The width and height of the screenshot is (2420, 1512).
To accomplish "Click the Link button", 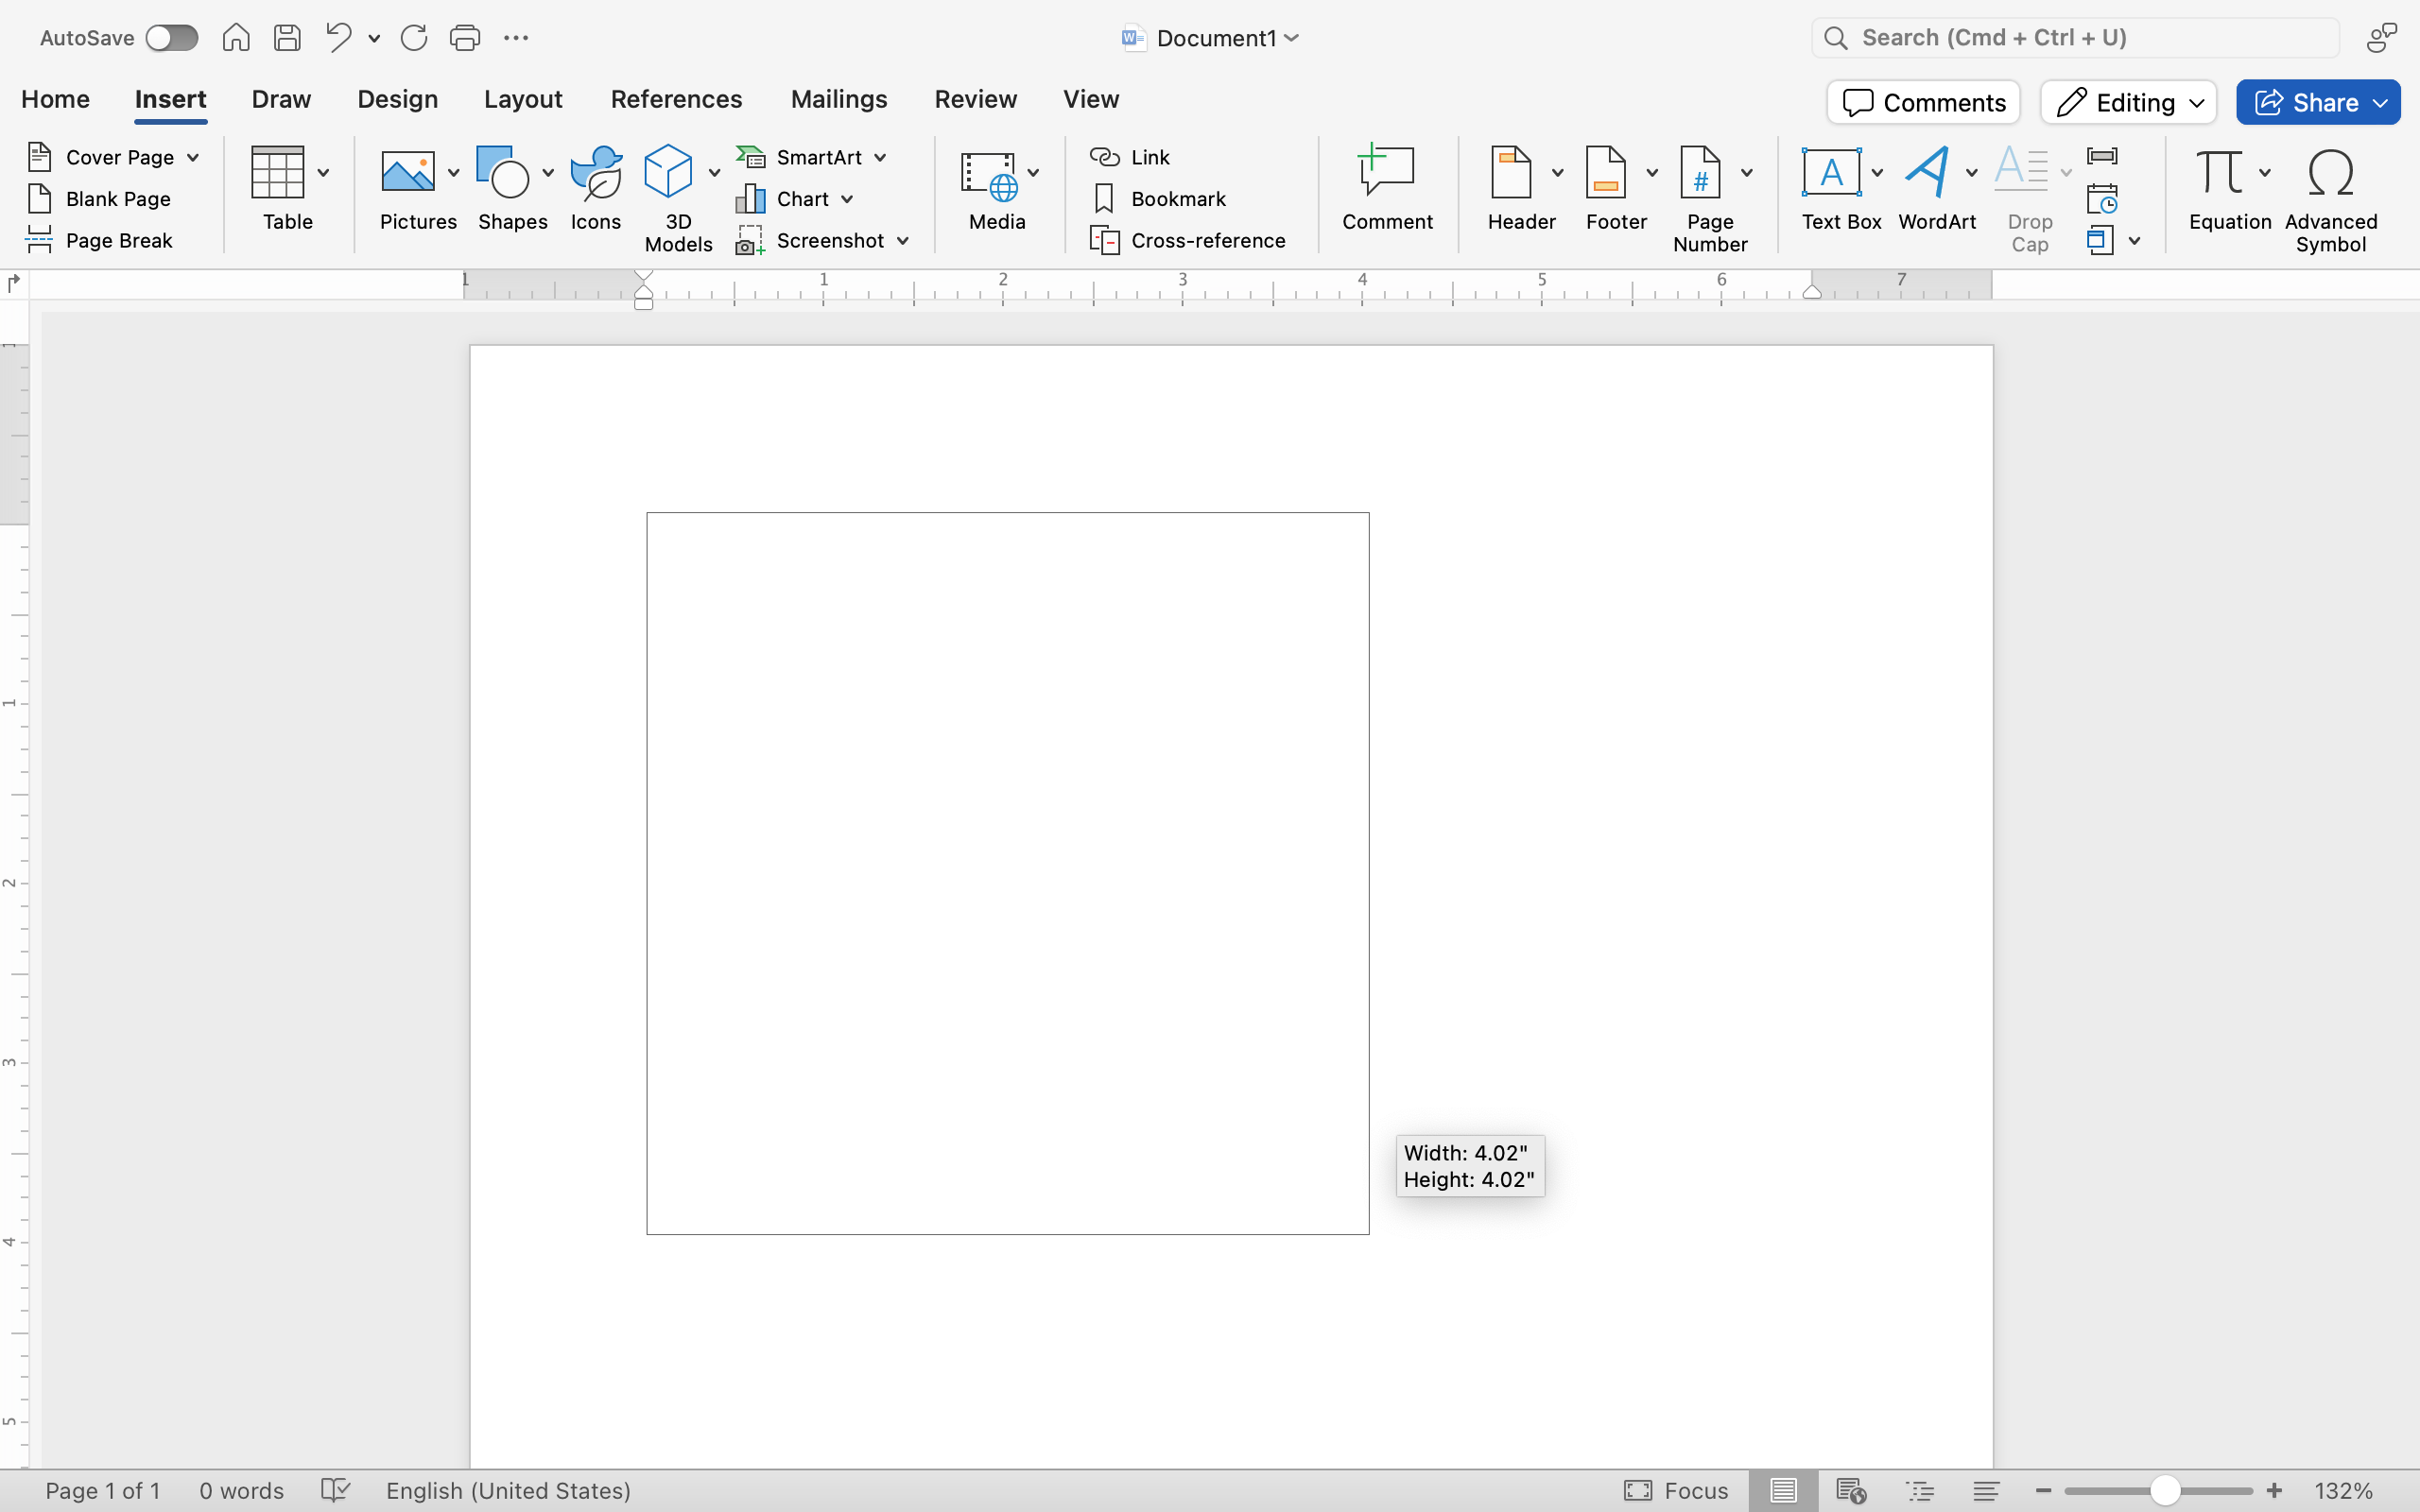I will (x=1130, y=157).
